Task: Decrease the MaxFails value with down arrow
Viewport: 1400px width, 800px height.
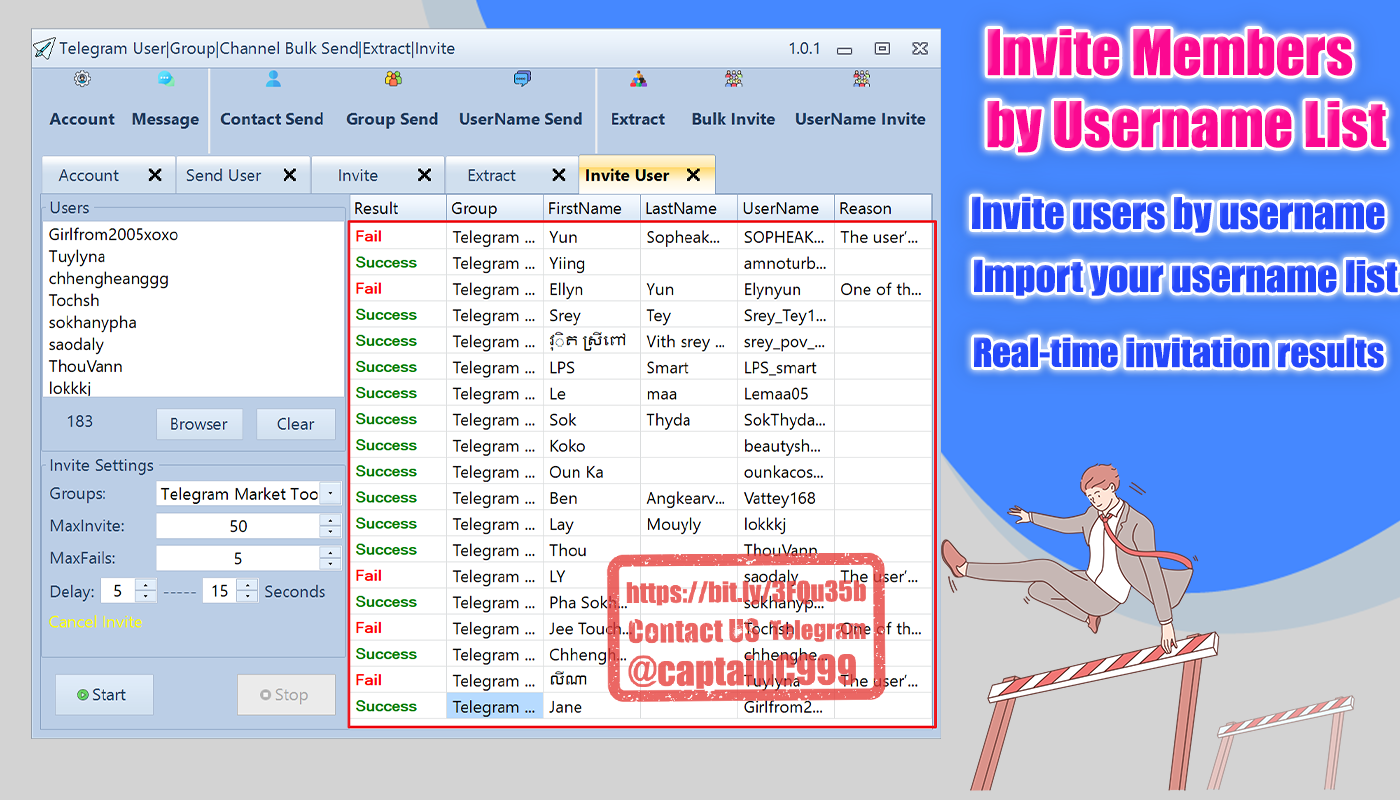Action: tap(330, 564)
